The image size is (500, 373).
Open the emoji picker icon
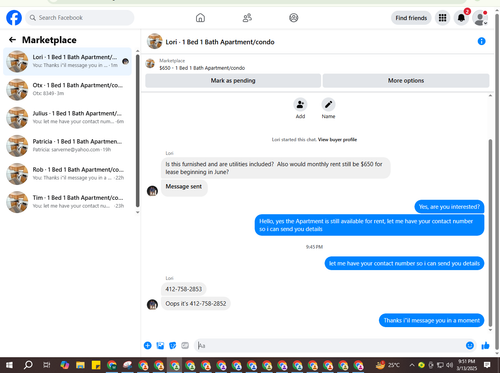pyautogui.click(x=470, y=346)
